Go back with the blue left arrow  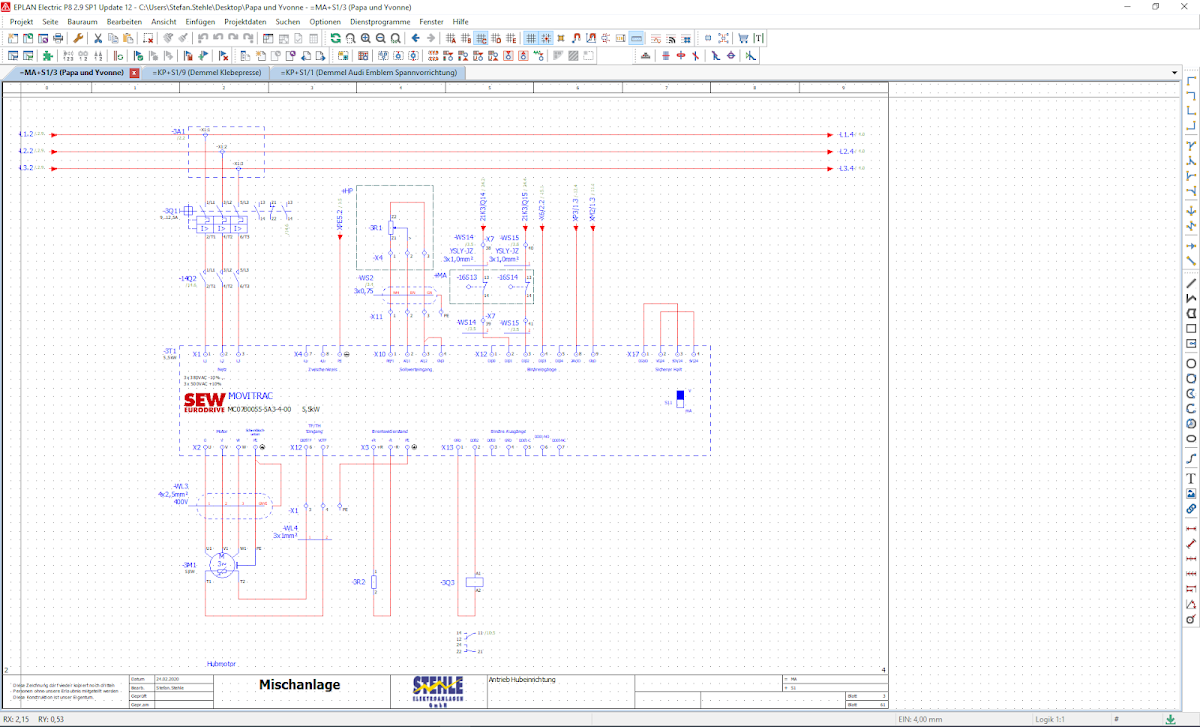[x=416, y=38]
